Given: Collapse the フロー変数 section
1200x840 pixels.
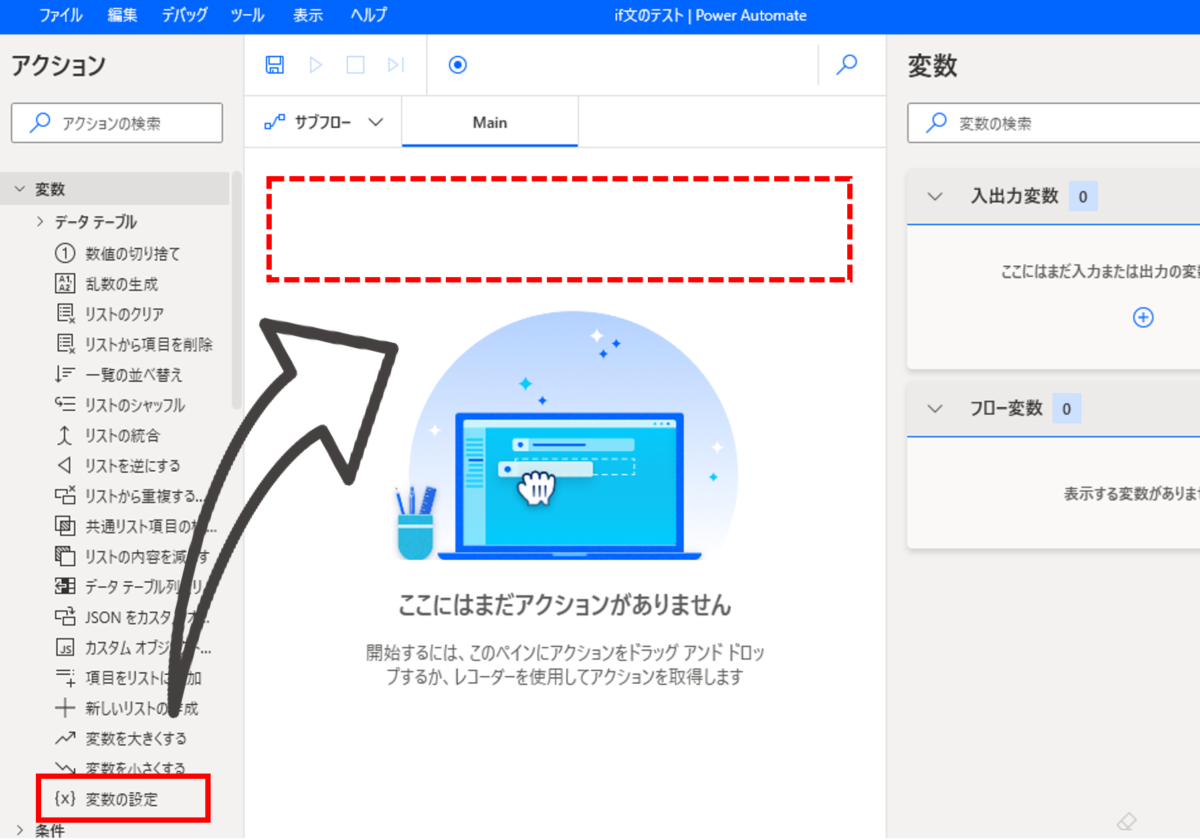Looking at the screenshot, I should tap(935, 408).
